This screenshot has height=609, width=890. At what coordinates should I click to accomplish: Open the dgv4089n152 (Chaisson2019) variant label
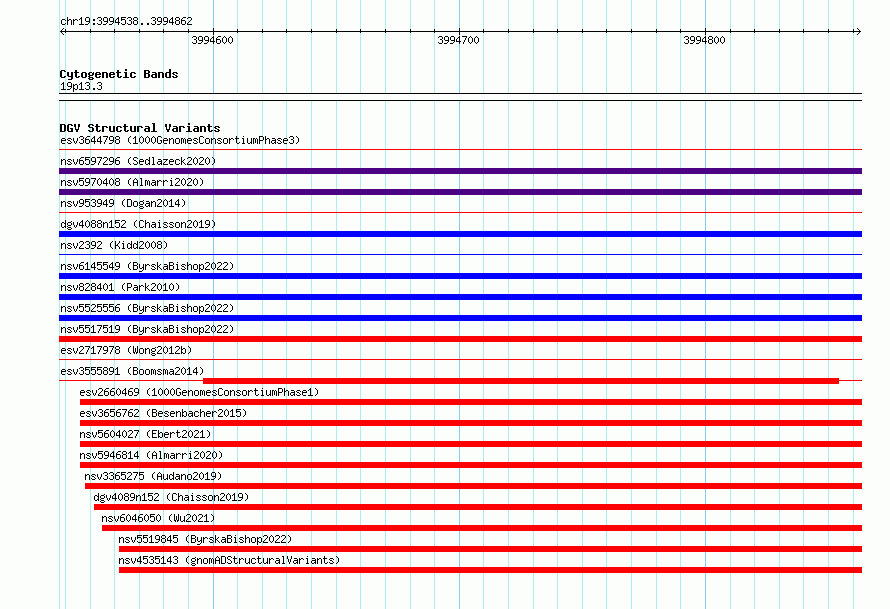click(171, 497)
